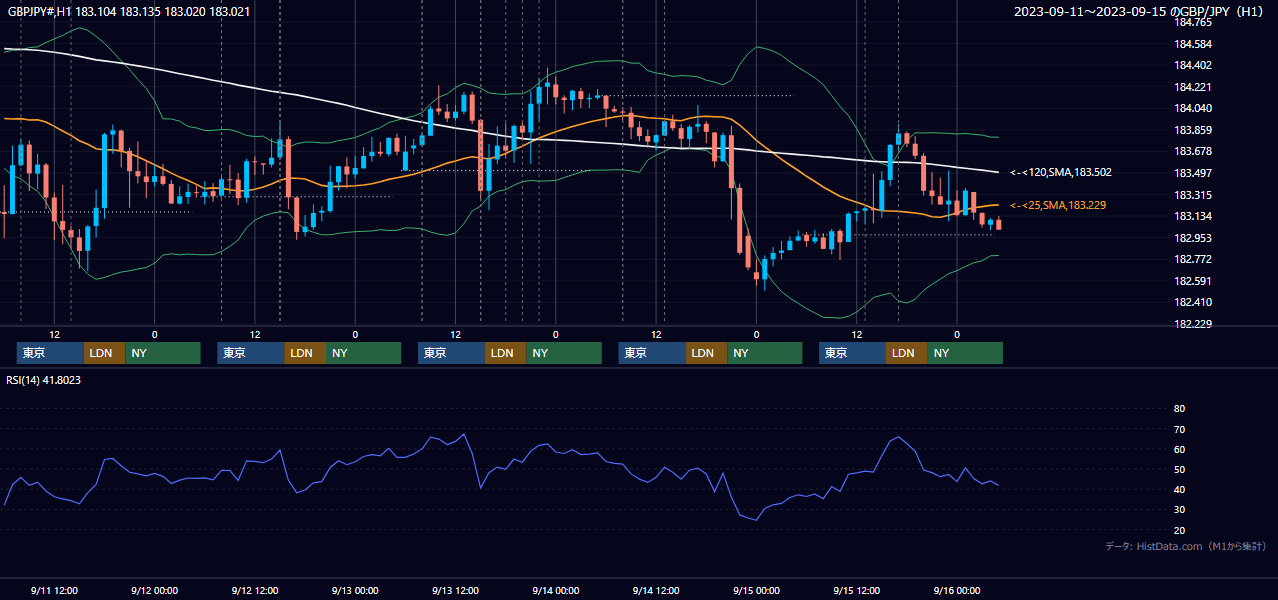Click price axis label 183.678
This screenshot has width=1278, height=600.
(x=1193, y=151)
